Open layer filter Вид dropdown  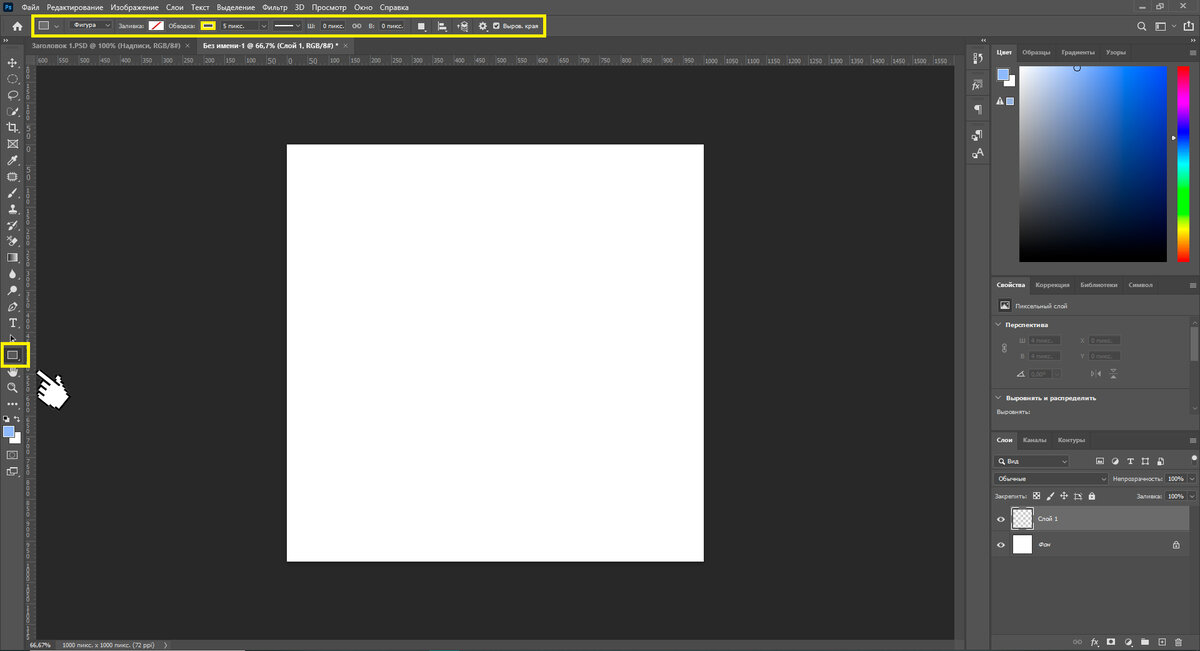click(x=1032, y=461)
